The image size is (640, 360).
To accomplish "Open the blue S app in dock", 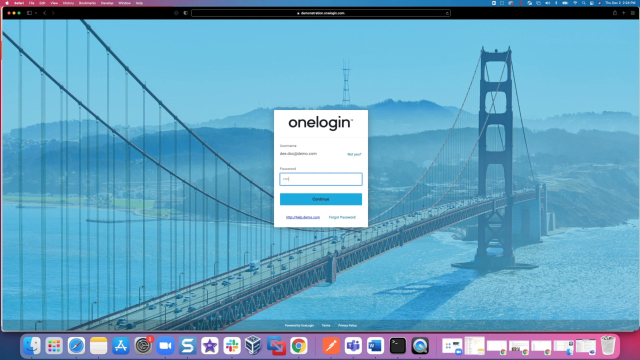I will tap(187, 346).
